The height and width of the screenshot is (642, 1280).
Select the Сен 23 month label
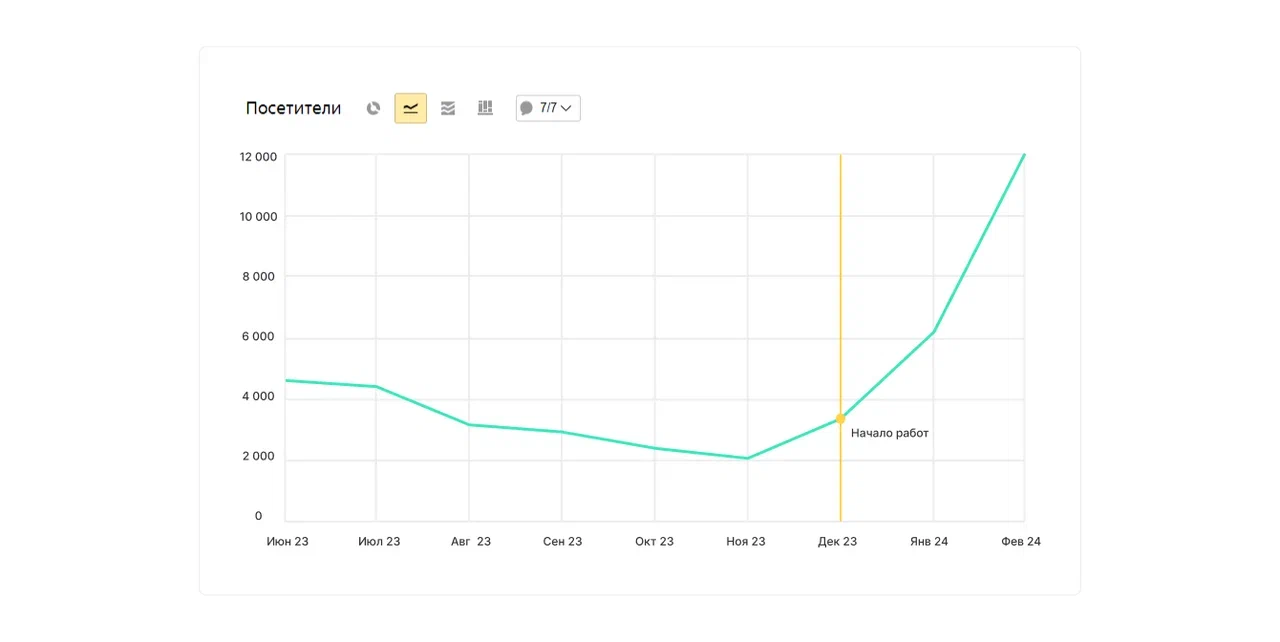pos(562,541)
